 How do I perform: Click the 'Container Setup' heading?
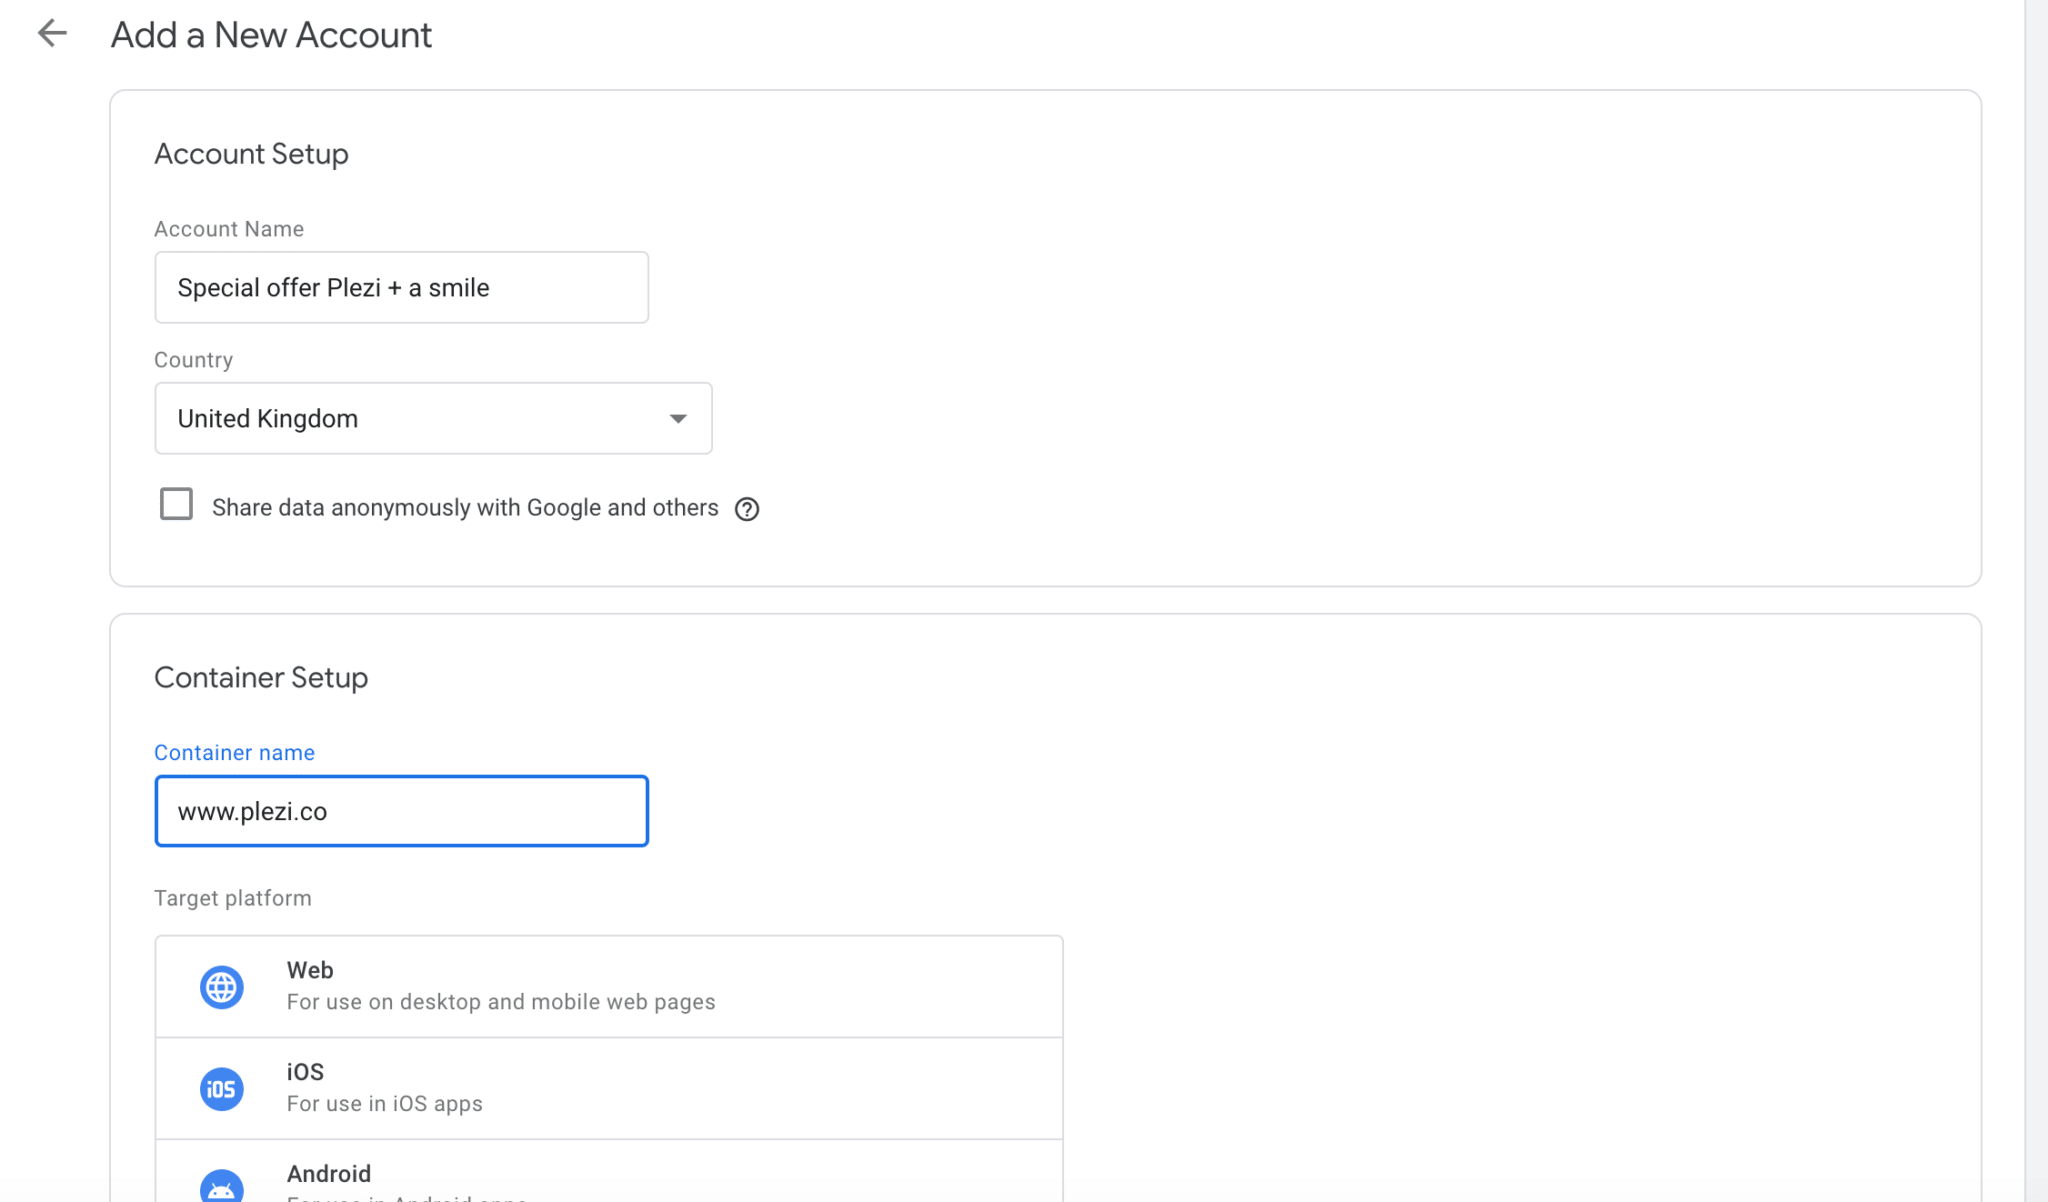[x=261, y=678]
